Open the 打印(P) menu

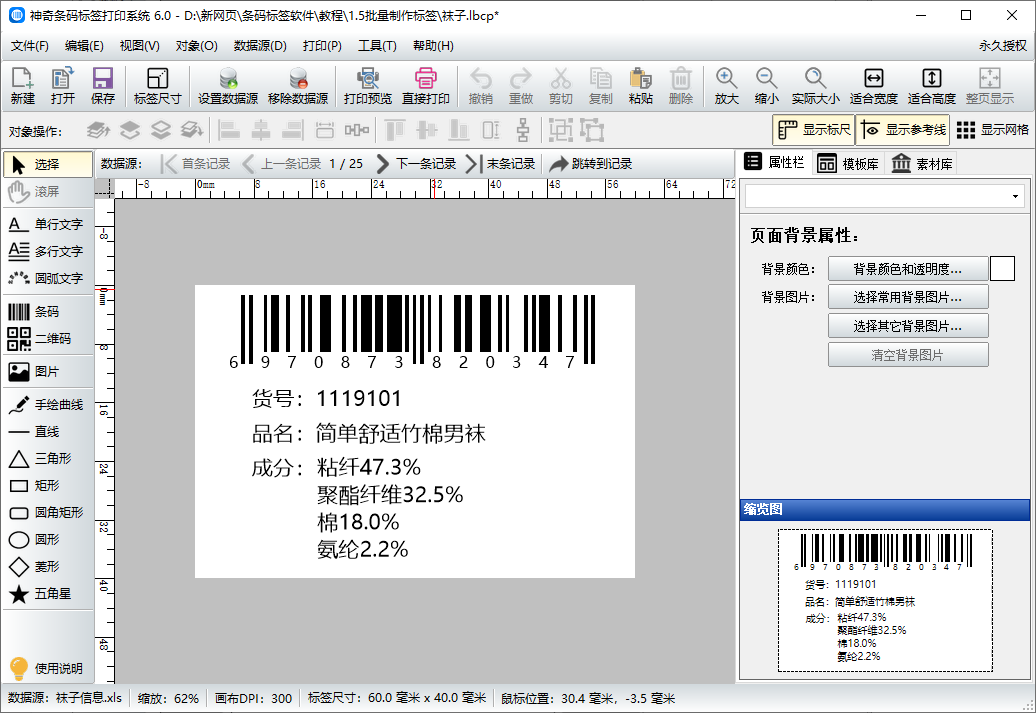tap(322, 46)
